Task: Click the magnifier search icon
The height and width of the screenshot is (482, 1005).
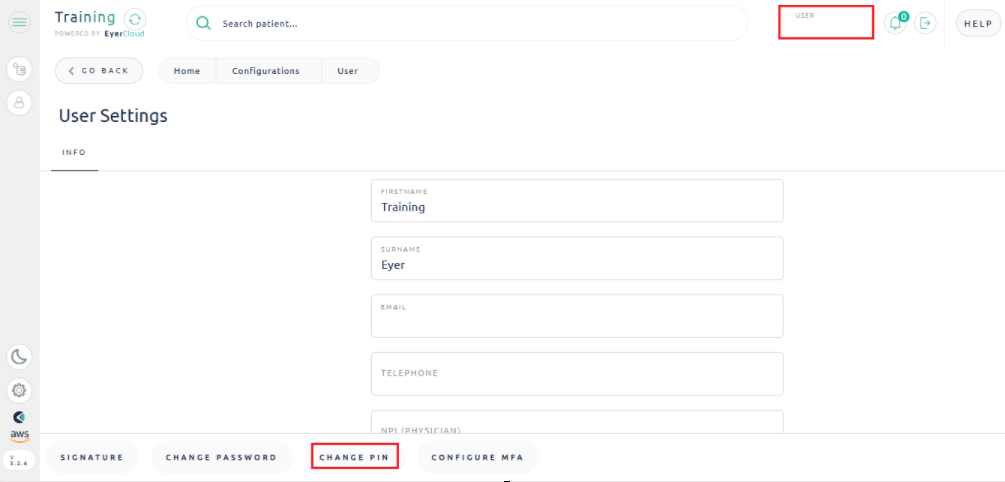Action: [204, 23]
